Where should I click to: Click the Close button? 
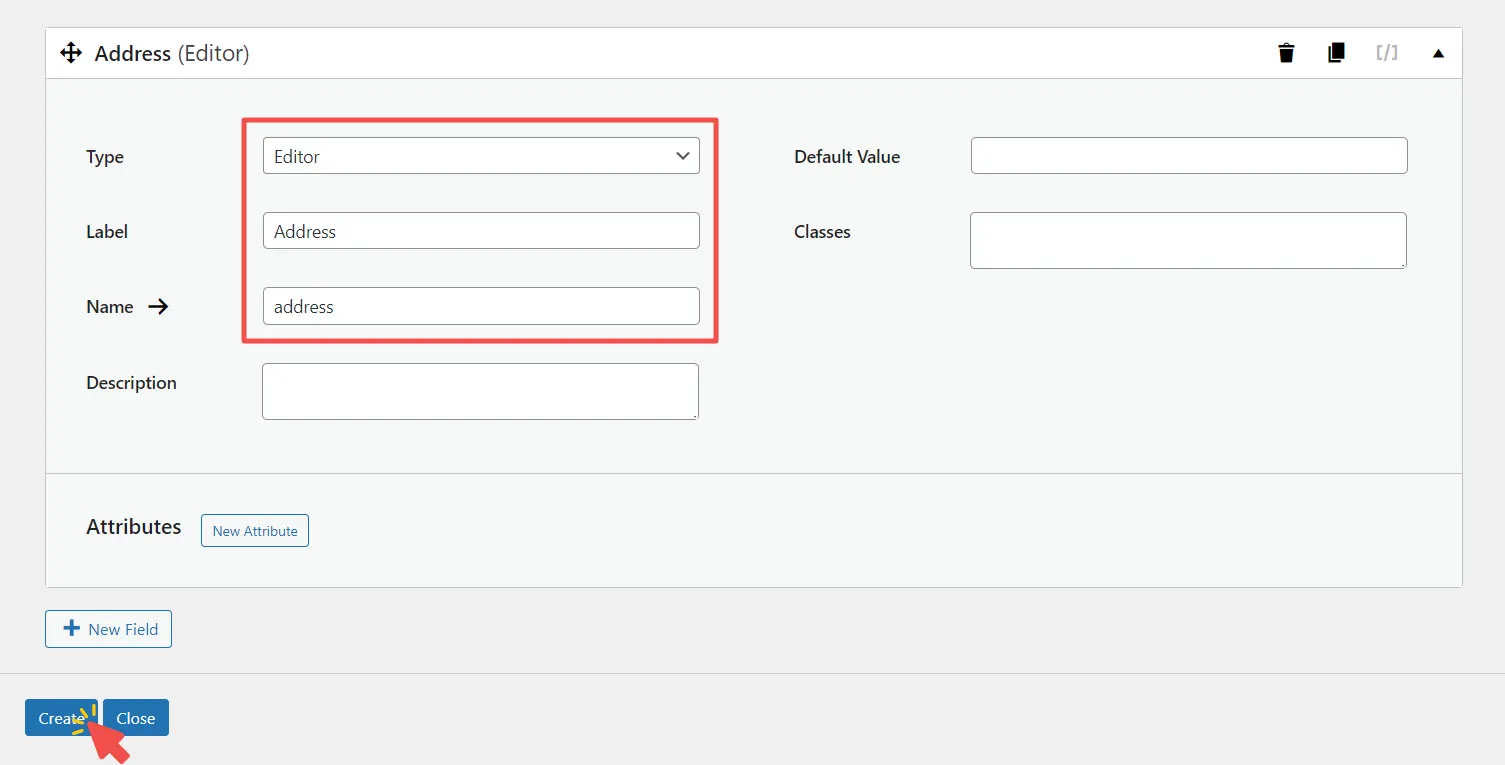pyautogui.click(x=136, y=717)
